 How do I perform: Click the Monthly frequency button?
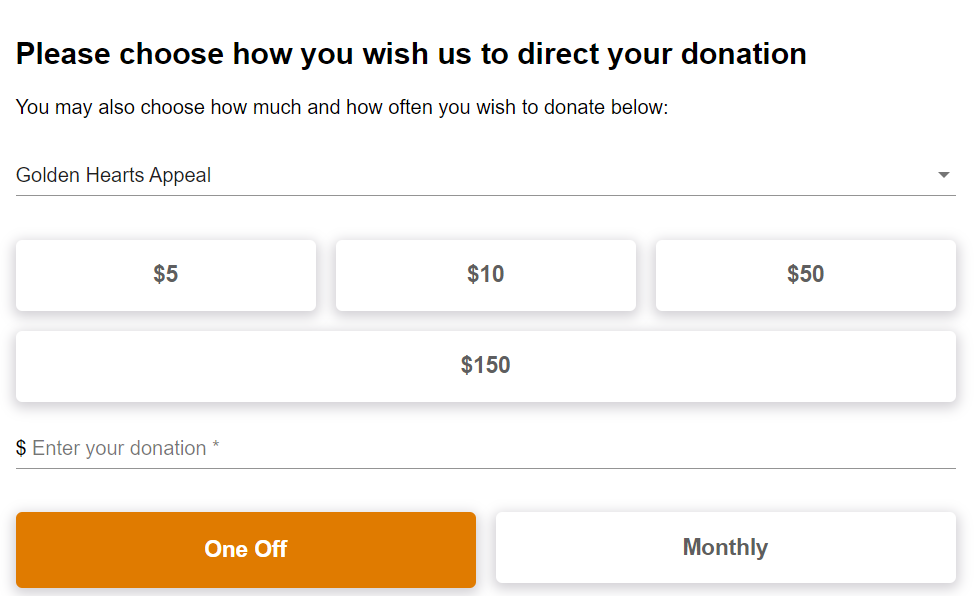click(725, 547)
